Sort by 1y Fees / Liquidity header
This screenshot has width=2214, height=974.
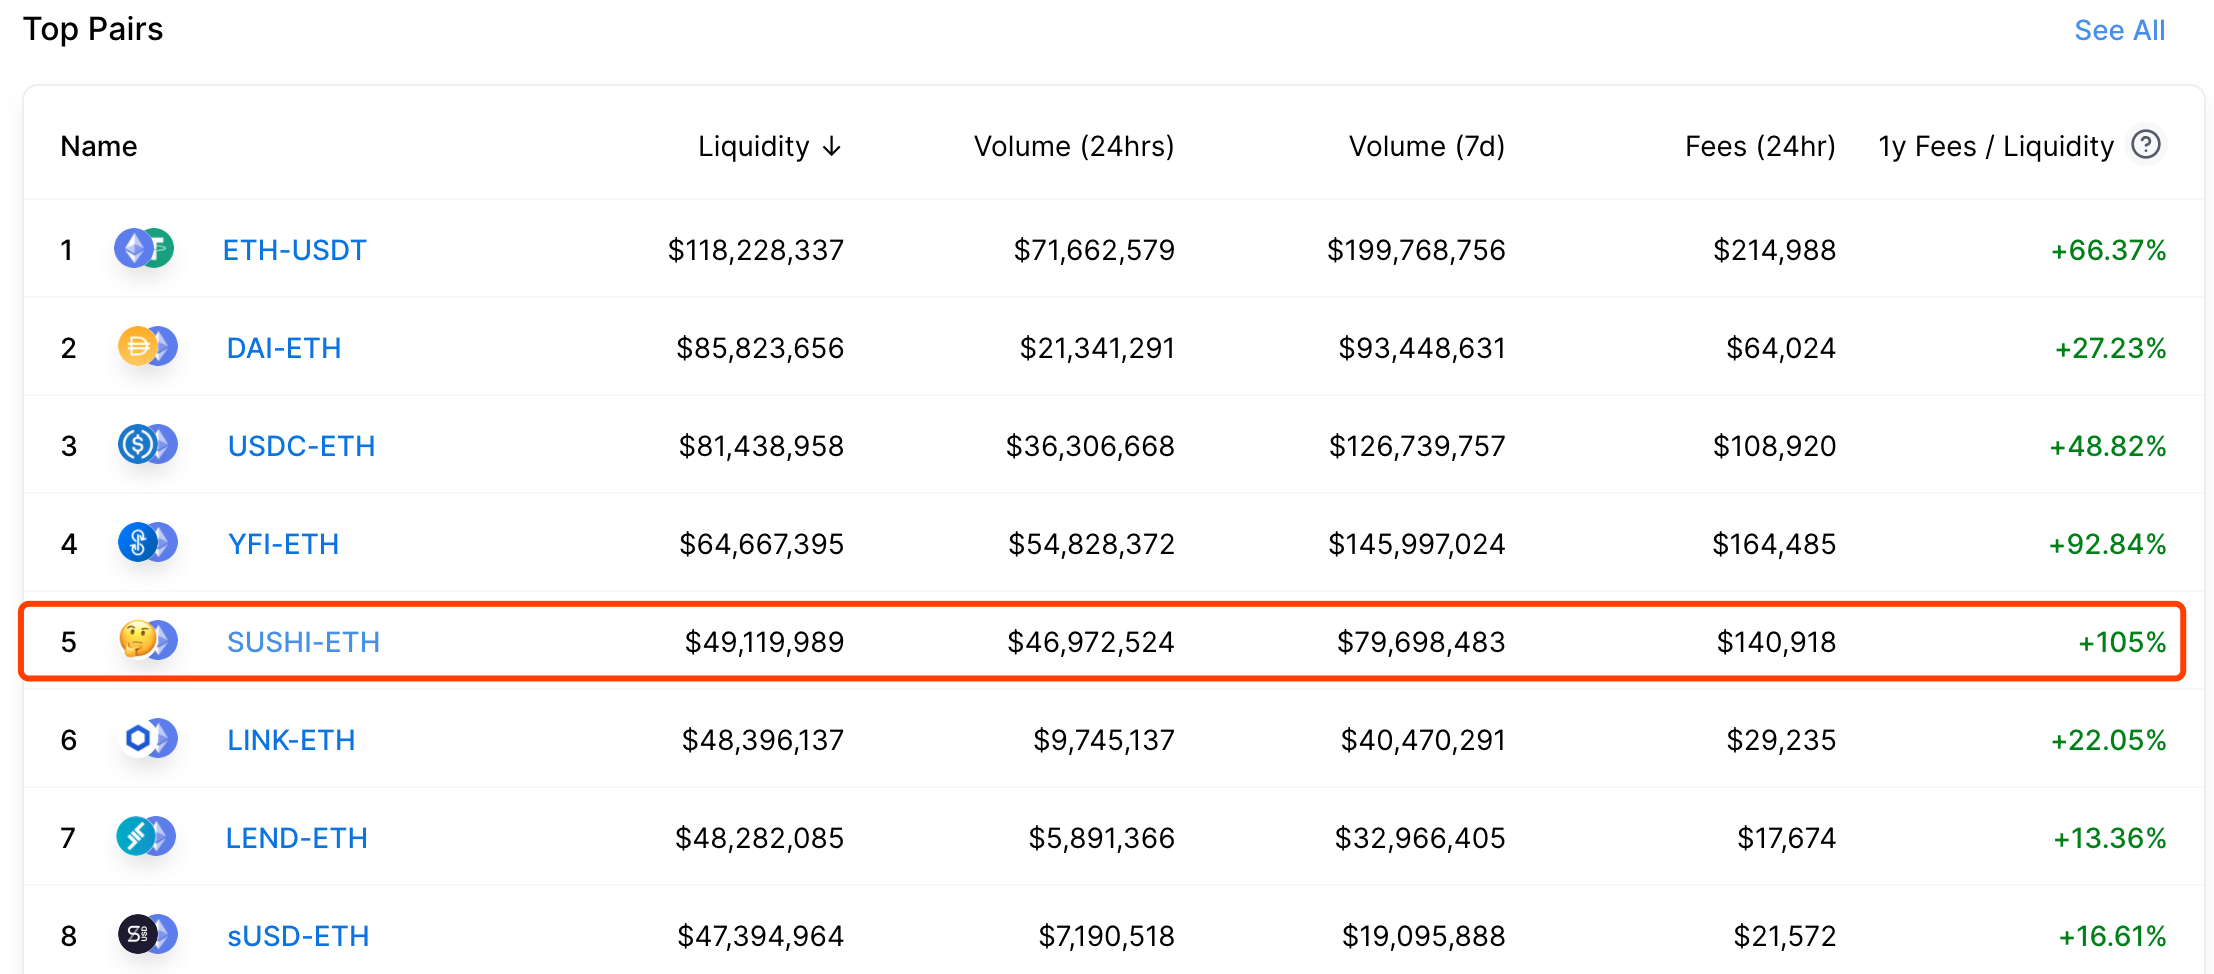point(1996,146)
